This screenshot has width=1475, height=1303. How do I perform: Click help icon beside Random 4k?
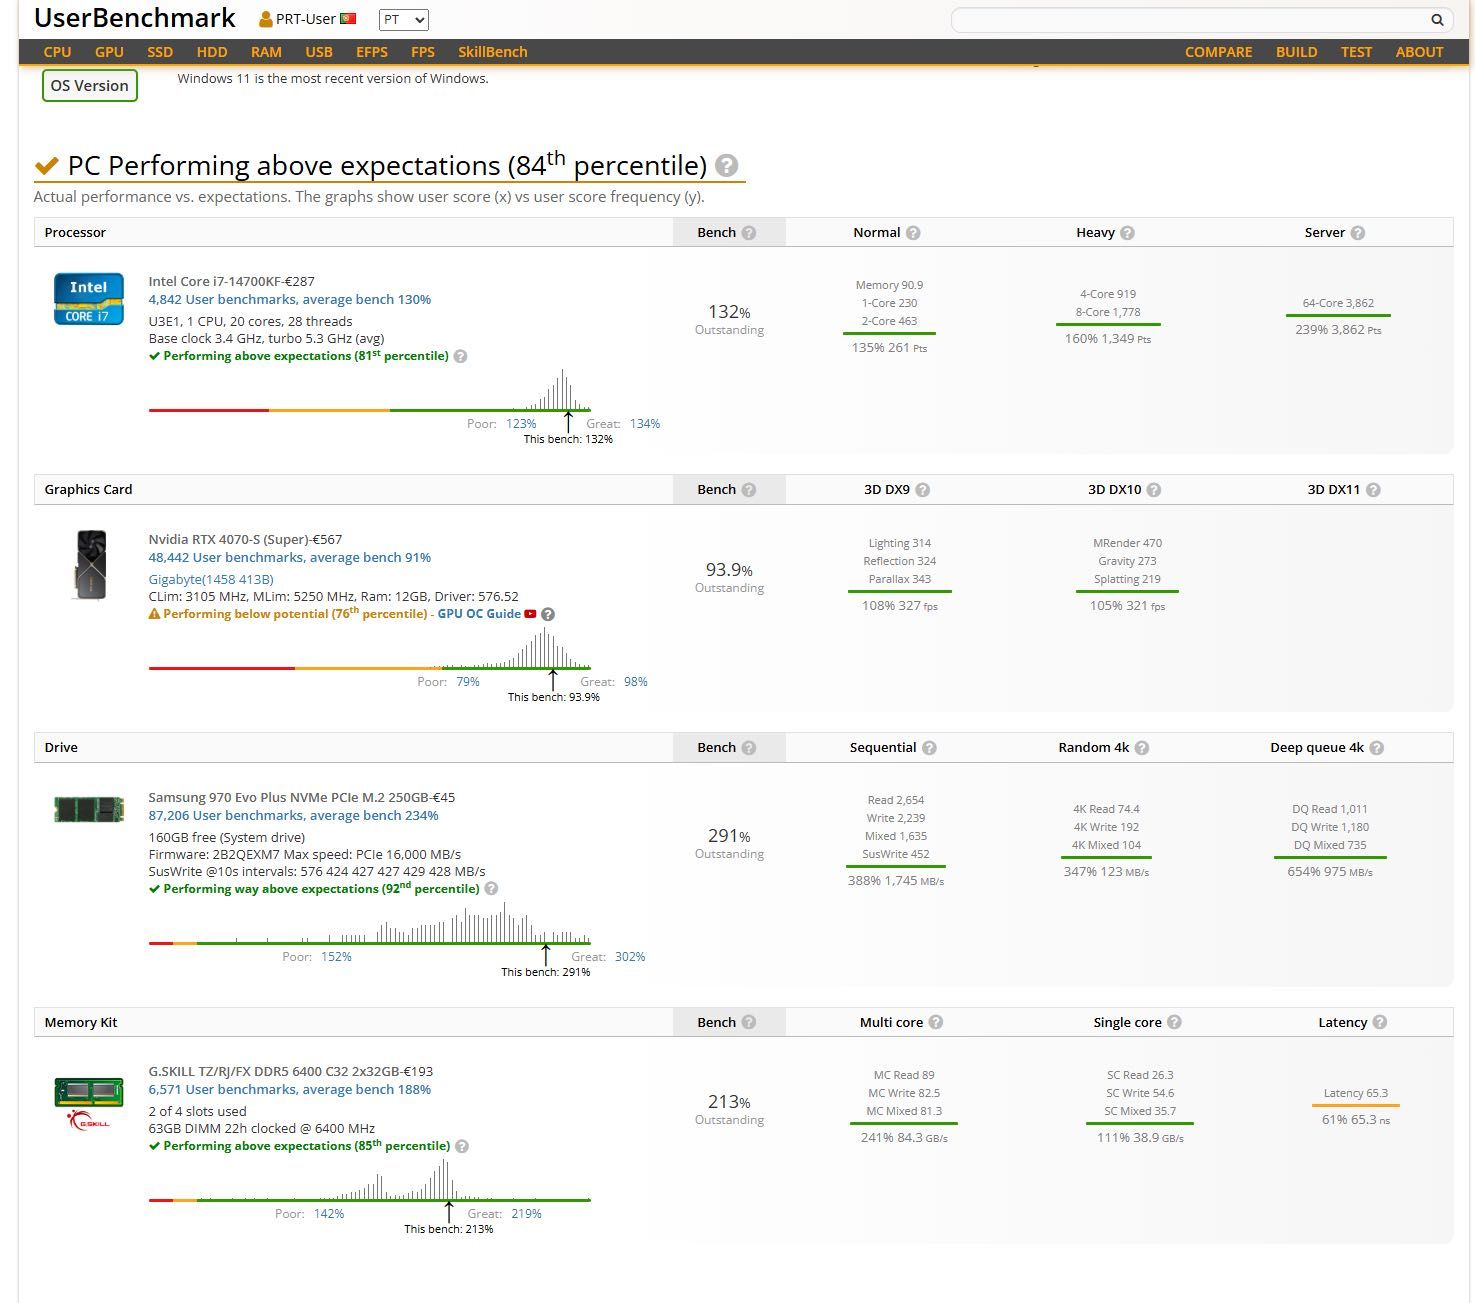(x=1142, y=748)
